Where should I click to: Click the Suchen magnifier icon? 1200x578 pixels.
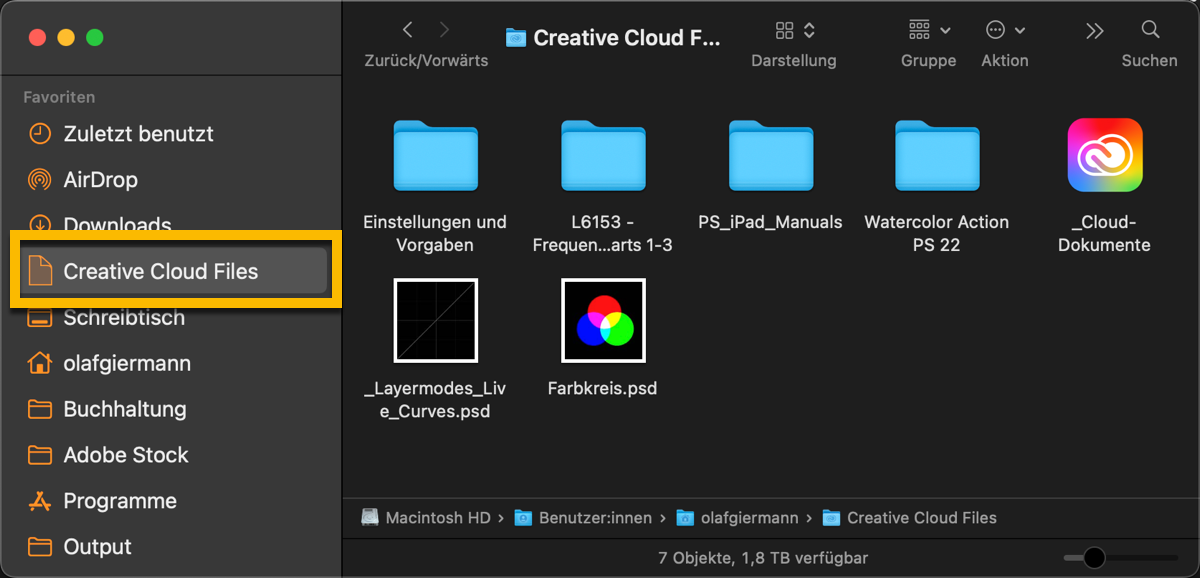(1150, 30)
